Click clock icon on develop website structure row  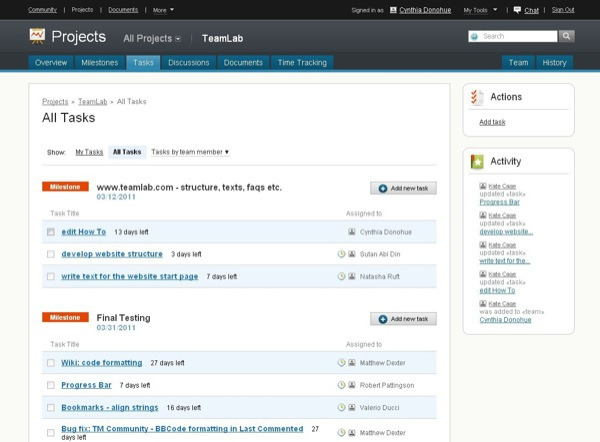click(341, 254)
